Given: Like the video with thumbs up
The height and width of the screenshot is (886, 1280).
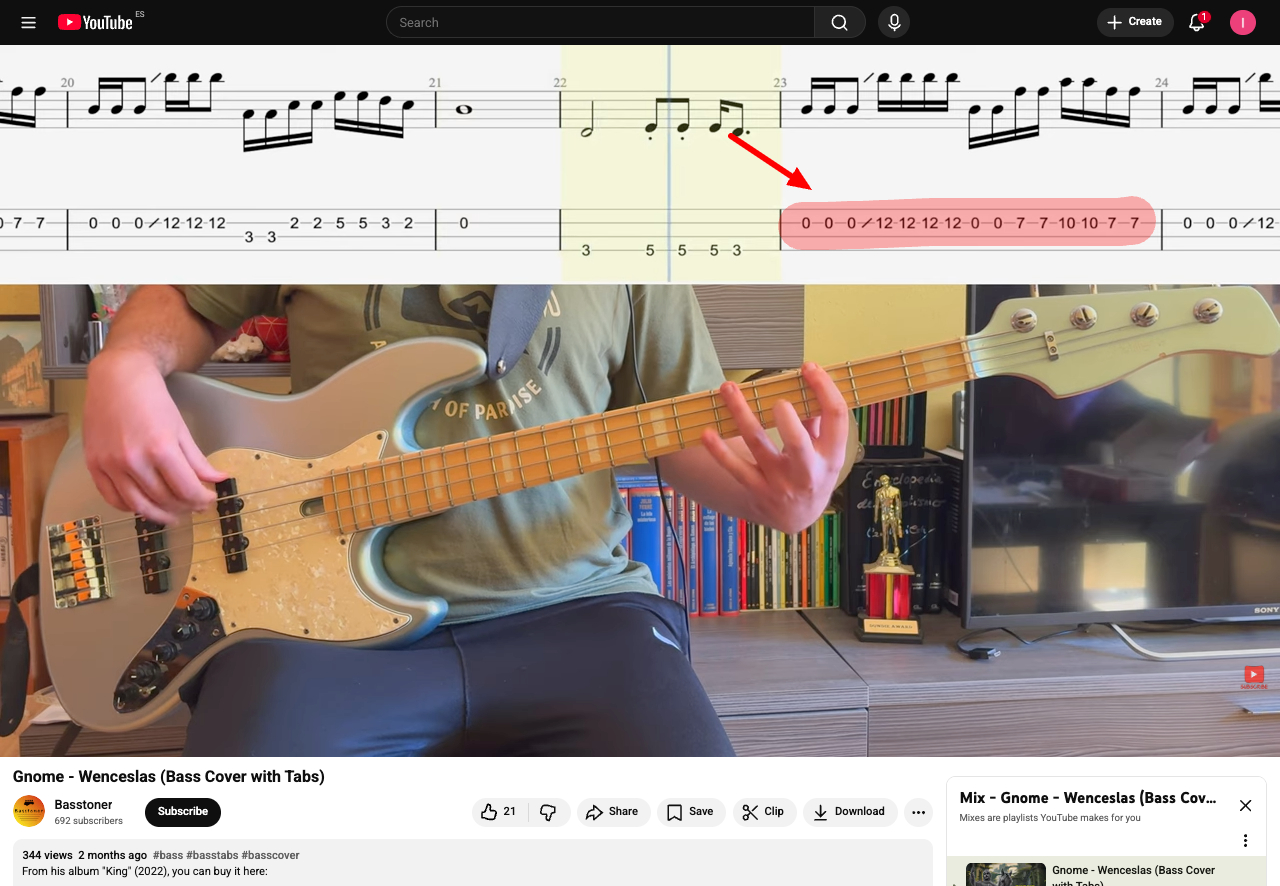Looking at the screenshot, I should pyautogui.click(x=498, y=812).
